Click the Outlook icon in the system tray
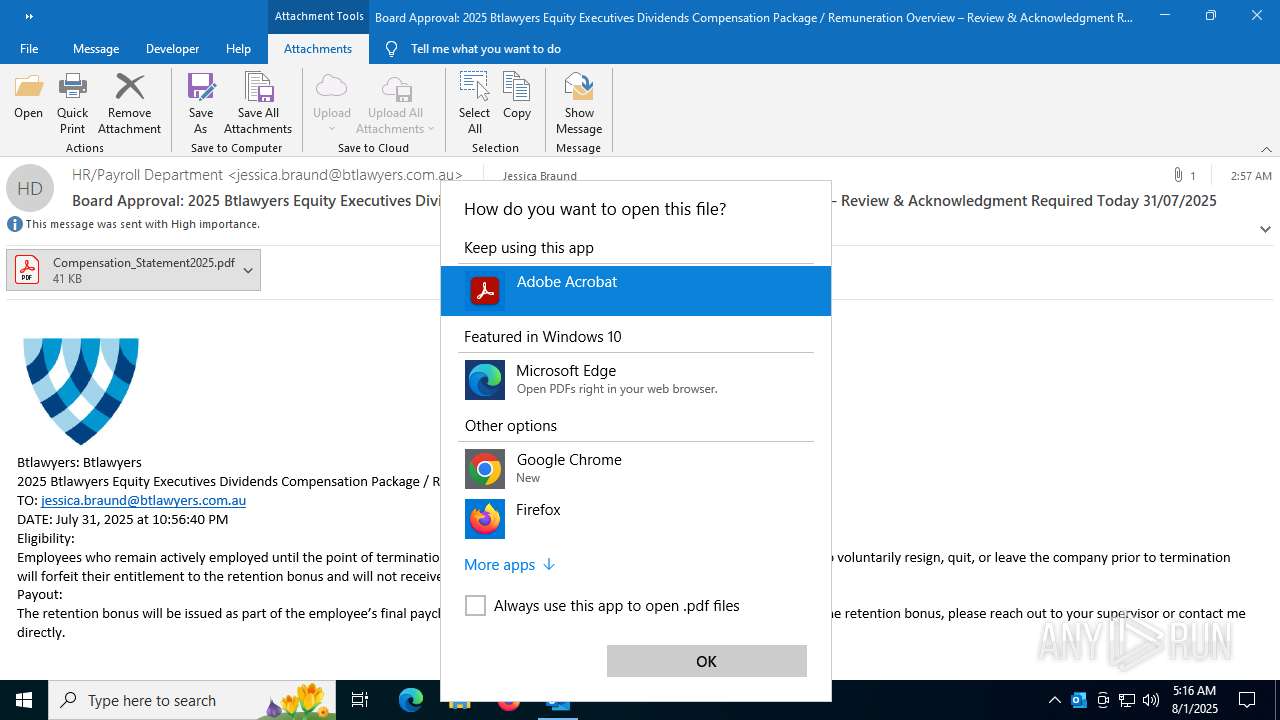The image size is (1280, 720). 1079,700
